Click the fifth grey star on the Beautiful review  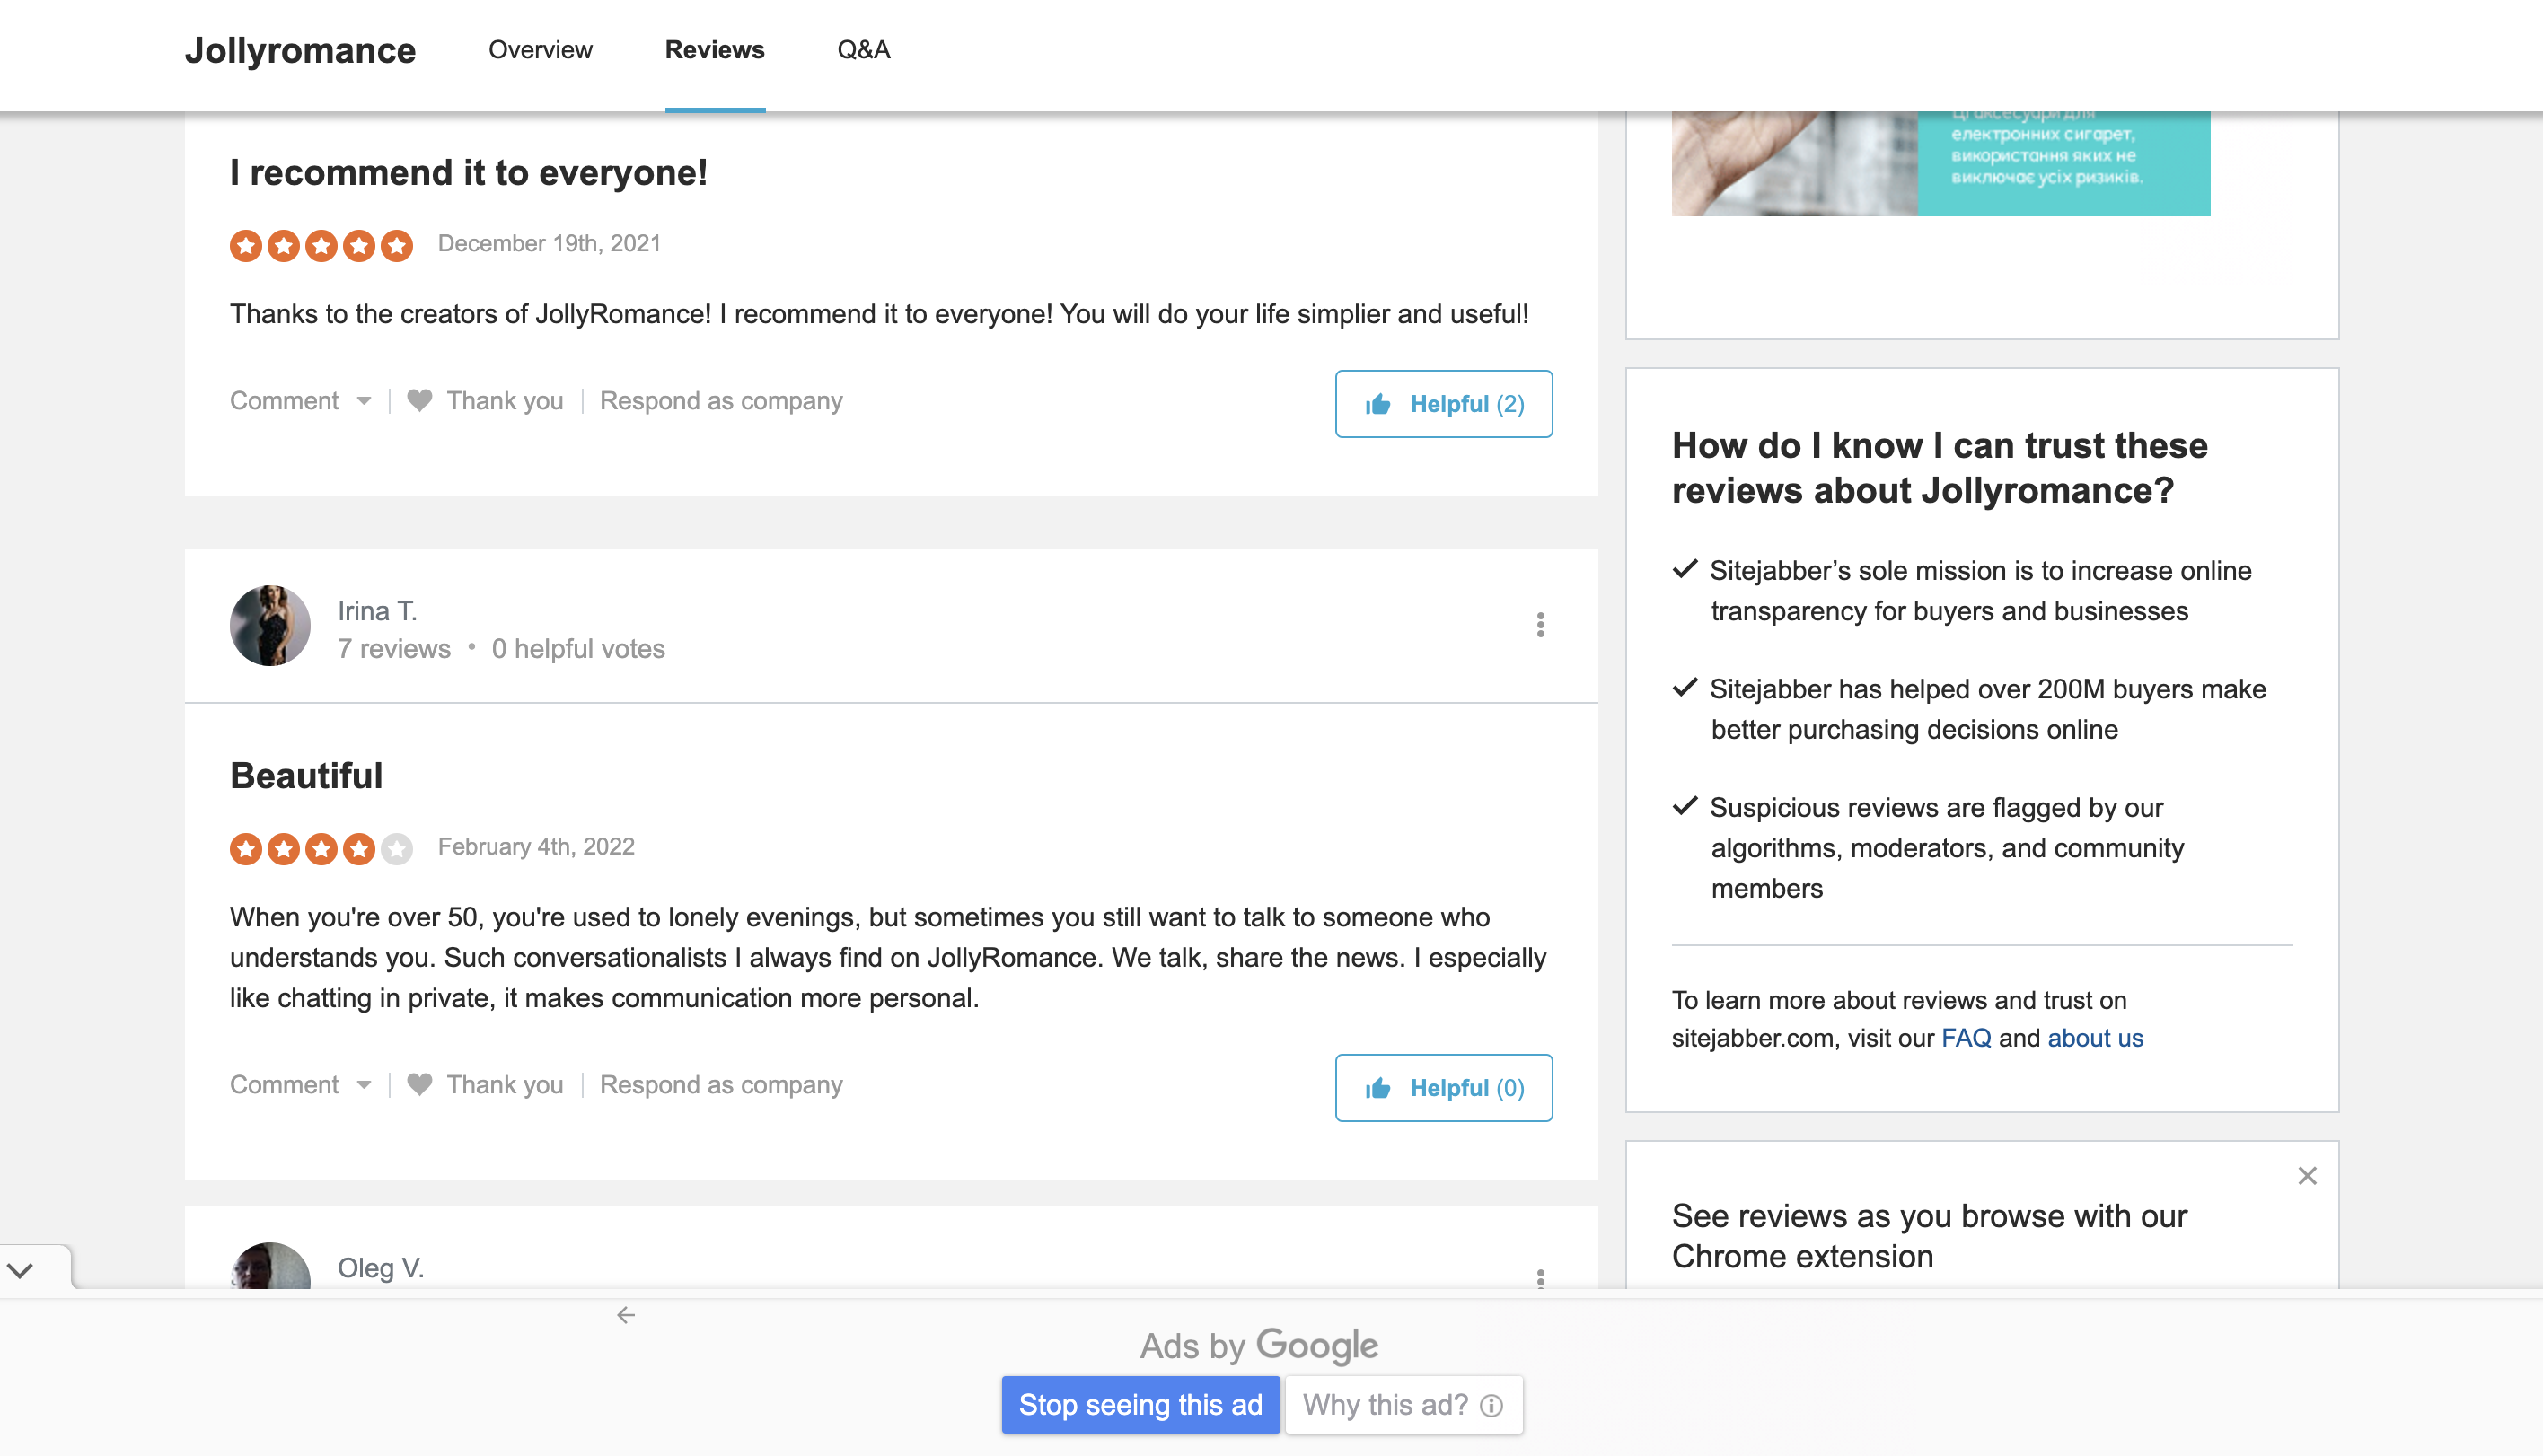pos(397,848)
